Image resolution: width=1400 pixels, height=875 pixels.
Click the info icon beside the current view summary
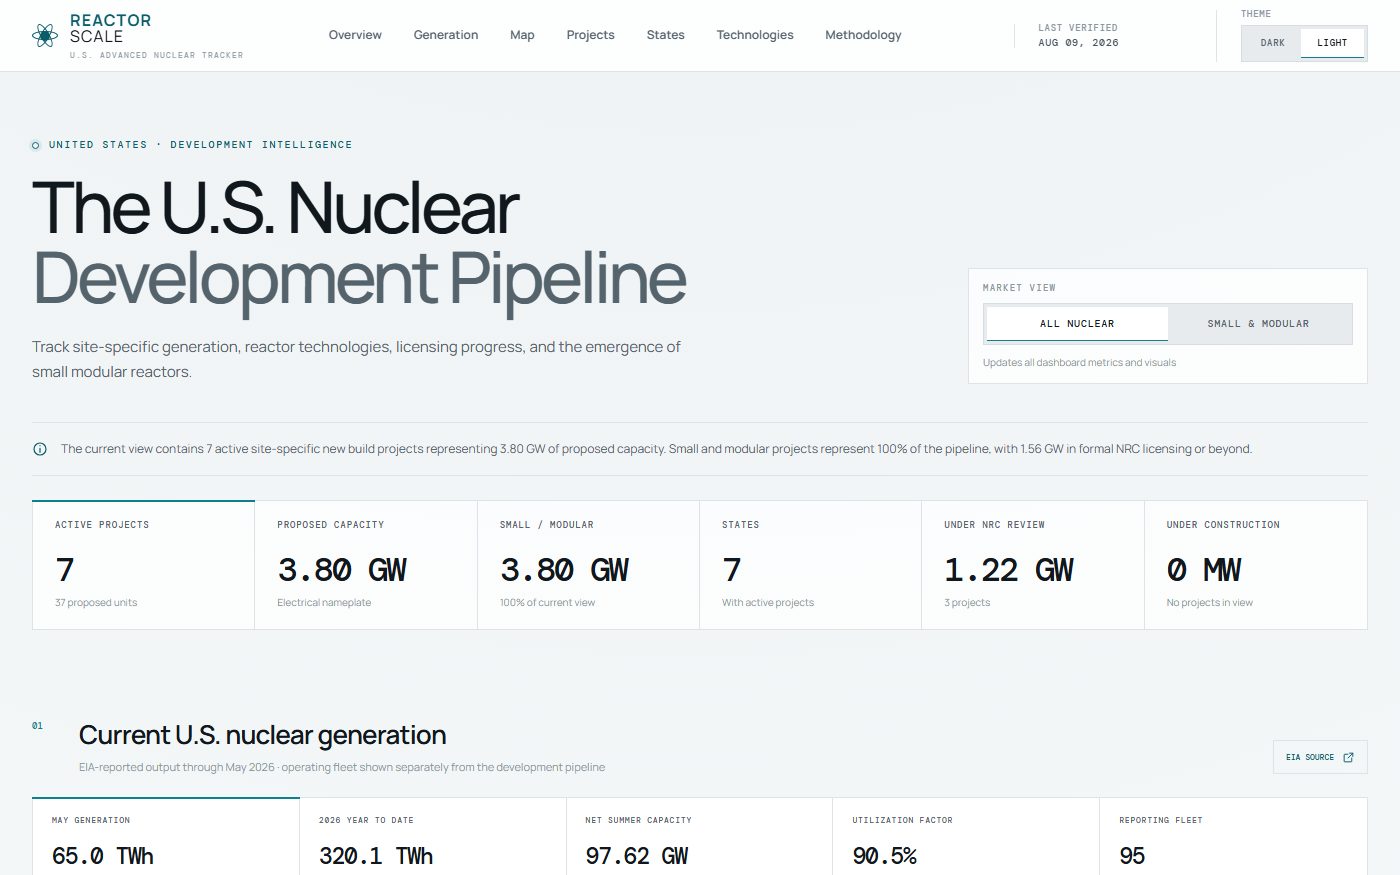pos(40,449)
